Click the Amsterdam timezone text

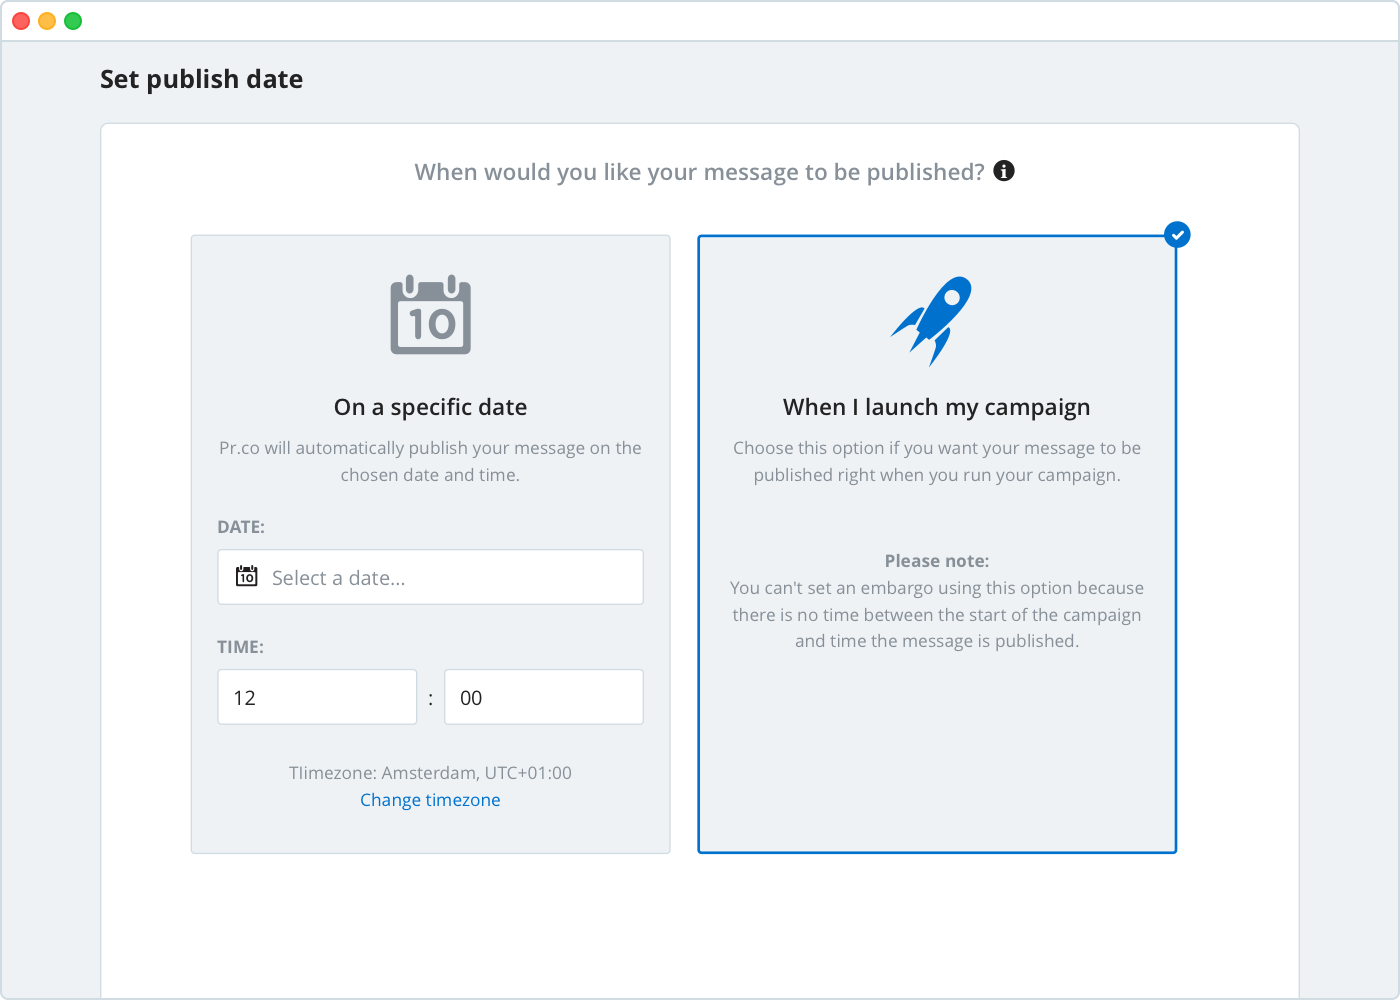430,773
